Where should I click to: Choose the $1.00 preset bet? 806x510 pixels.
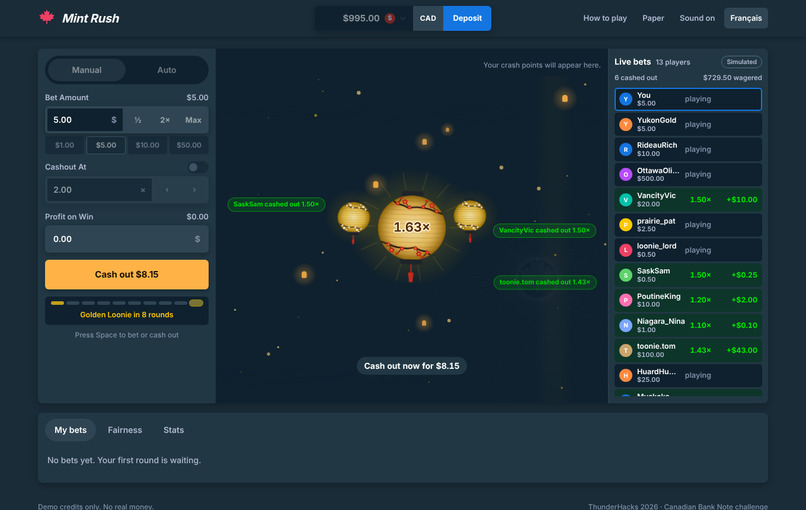pyautogui.click(x=65, y=145)
